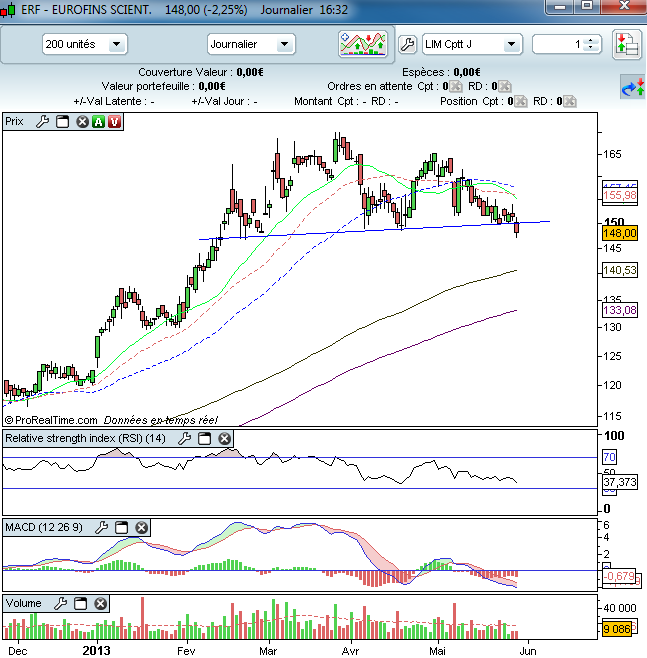Click the MACD (12 26 9) label
This screenshot has height=658, width=647.
(x=44, y=527)
